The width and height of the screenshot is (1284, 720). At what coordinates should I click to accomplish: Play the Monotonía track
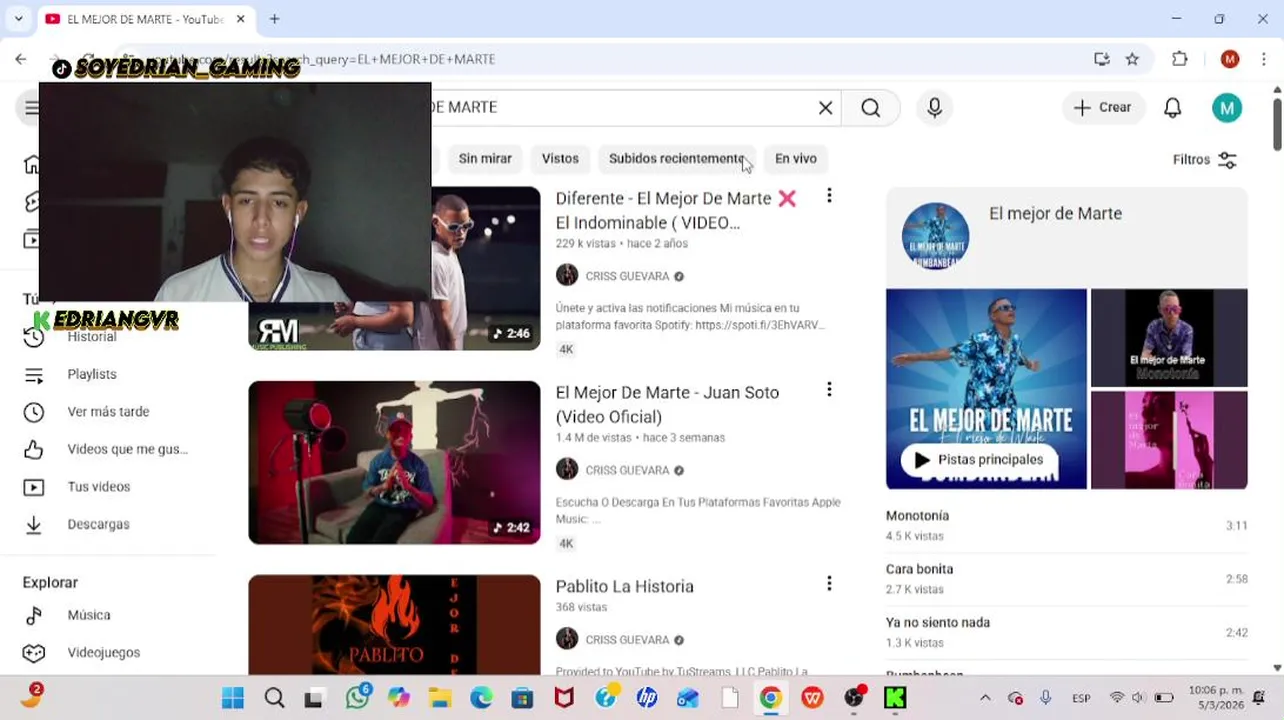(1066, 525)
